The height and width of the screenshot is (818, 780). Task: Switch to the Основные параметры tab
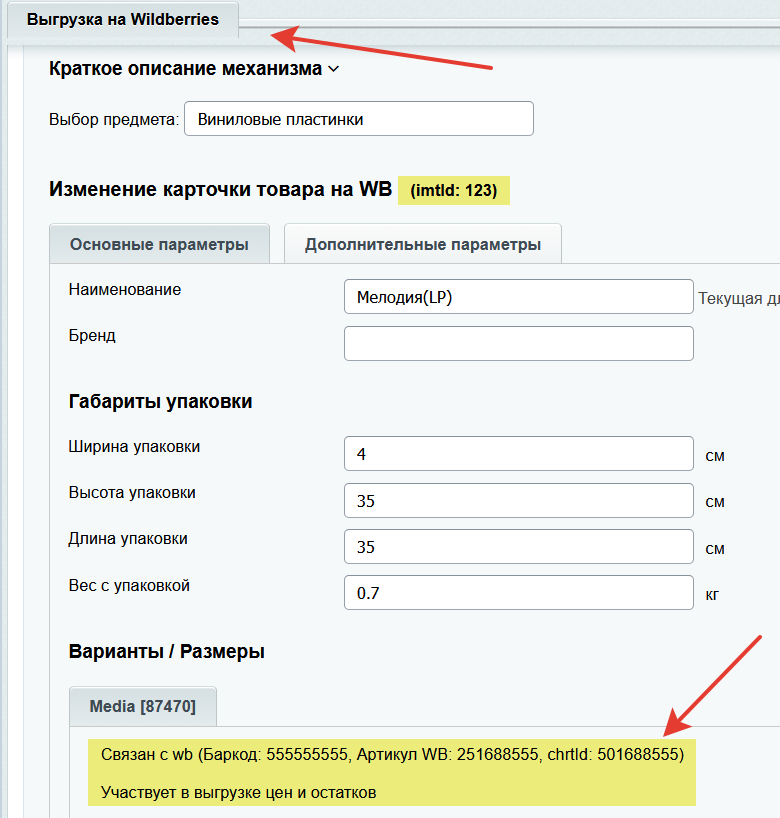click(159, 245)
